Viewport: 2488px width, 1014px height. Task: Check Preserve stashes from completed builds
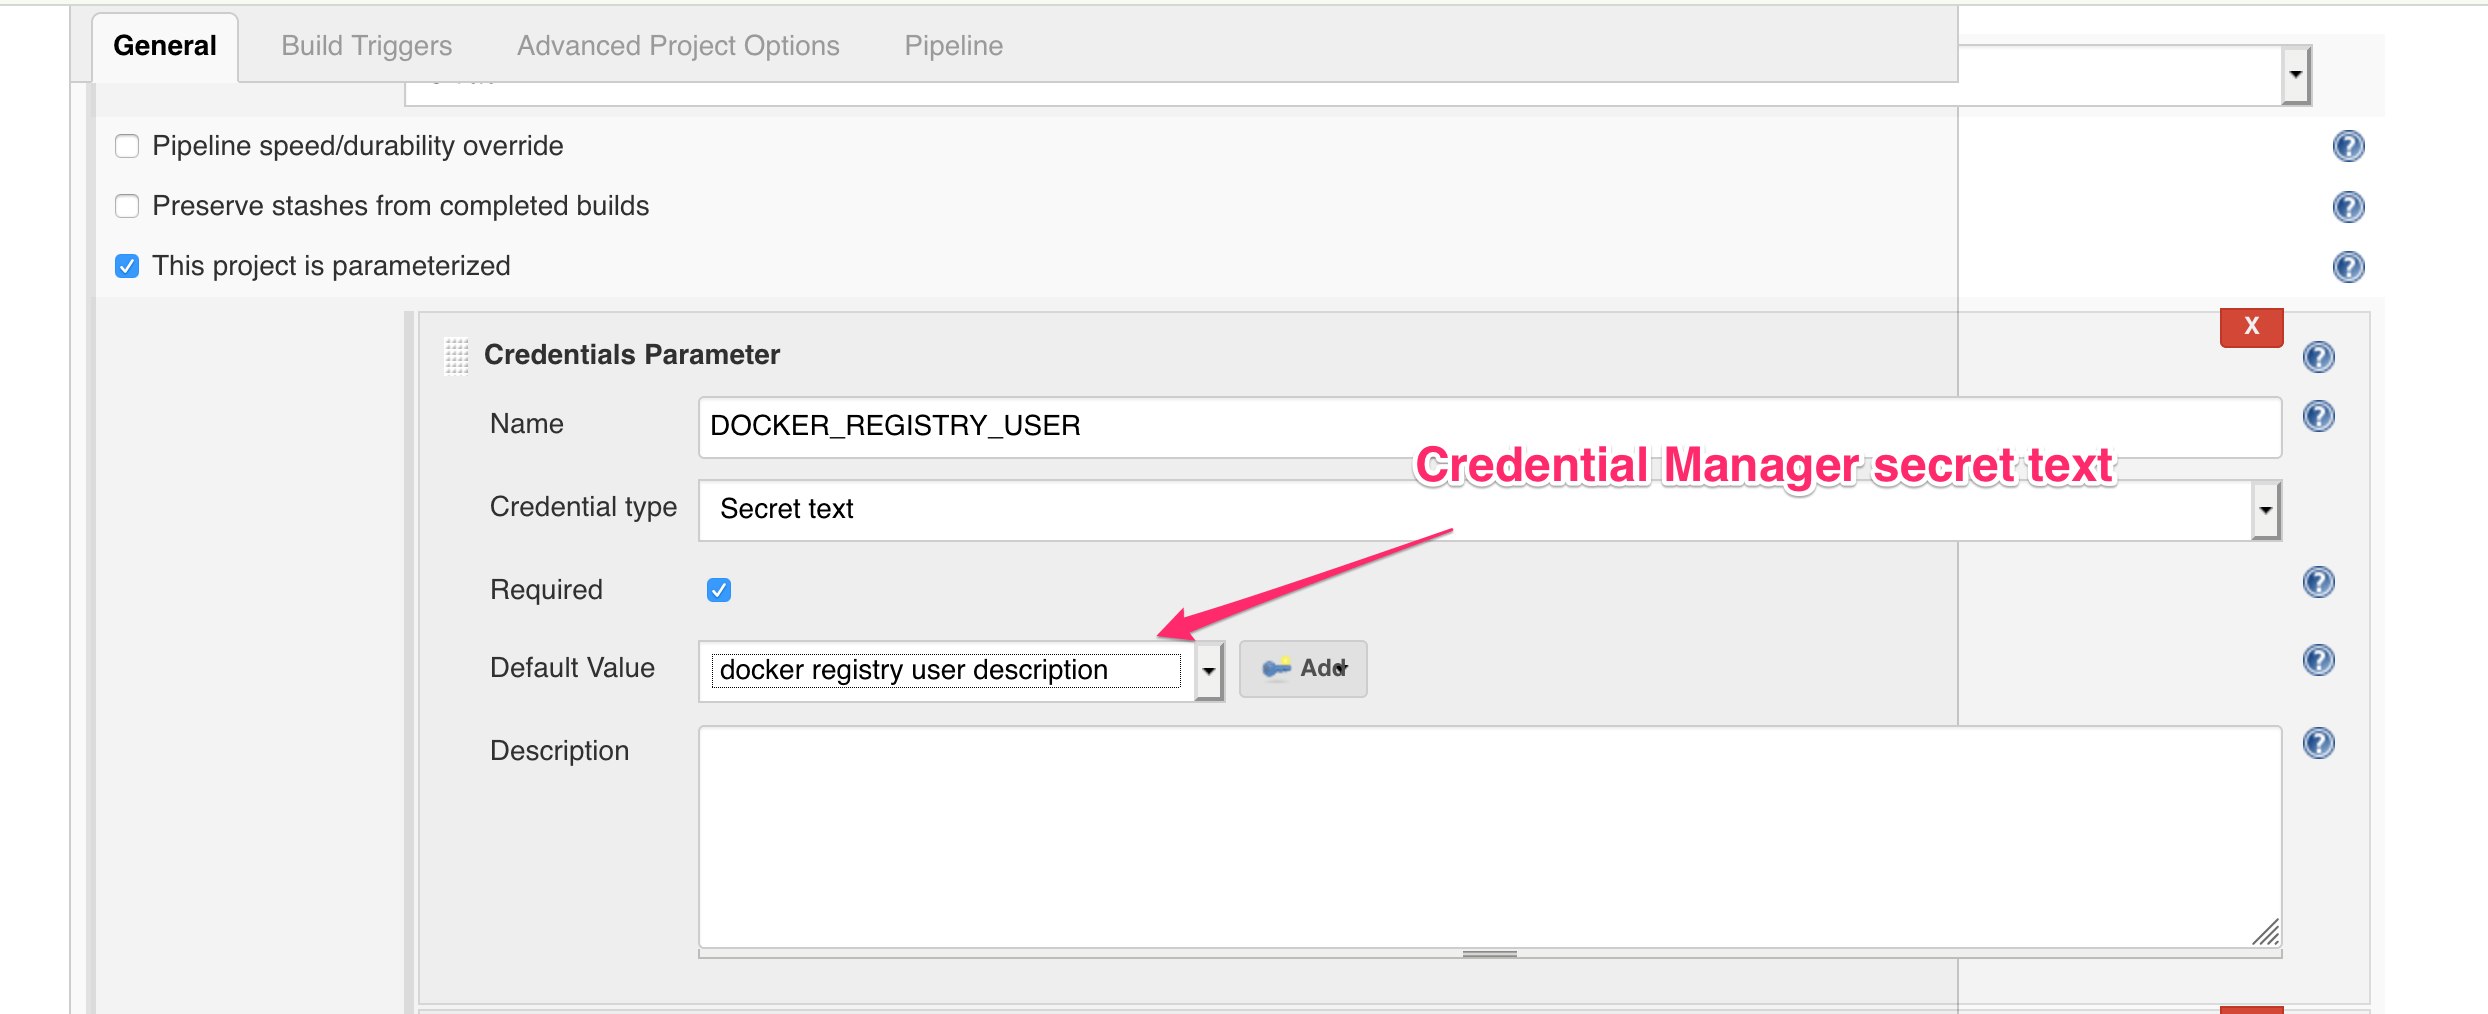coord(127,206)
